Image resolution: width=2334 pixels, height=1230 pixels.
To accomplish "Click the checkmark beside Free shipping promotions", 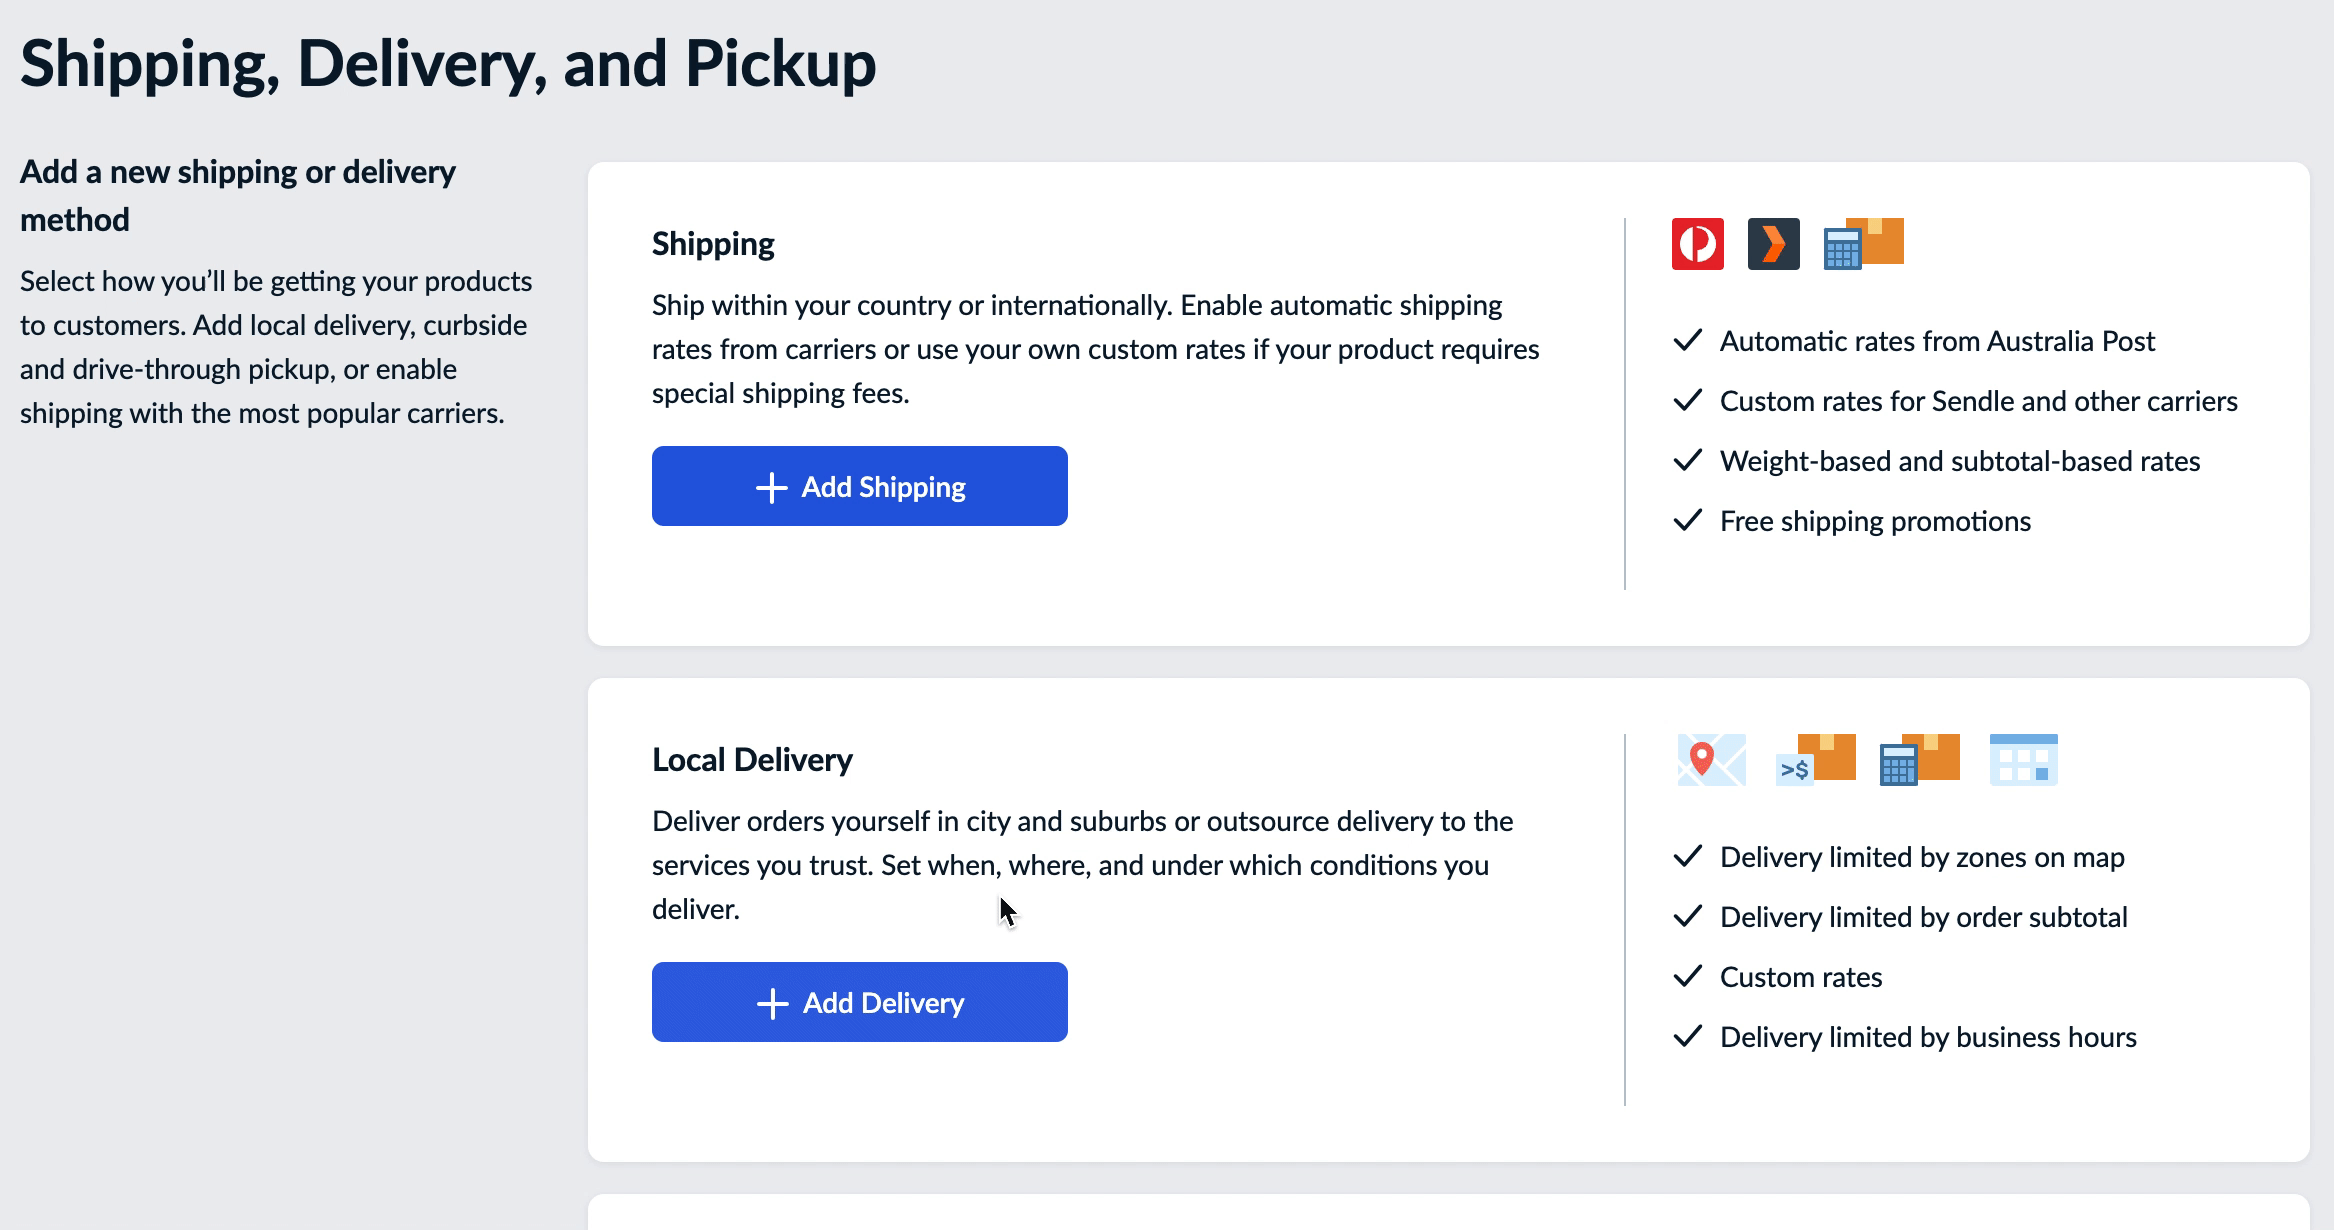I will (1688, 521).
